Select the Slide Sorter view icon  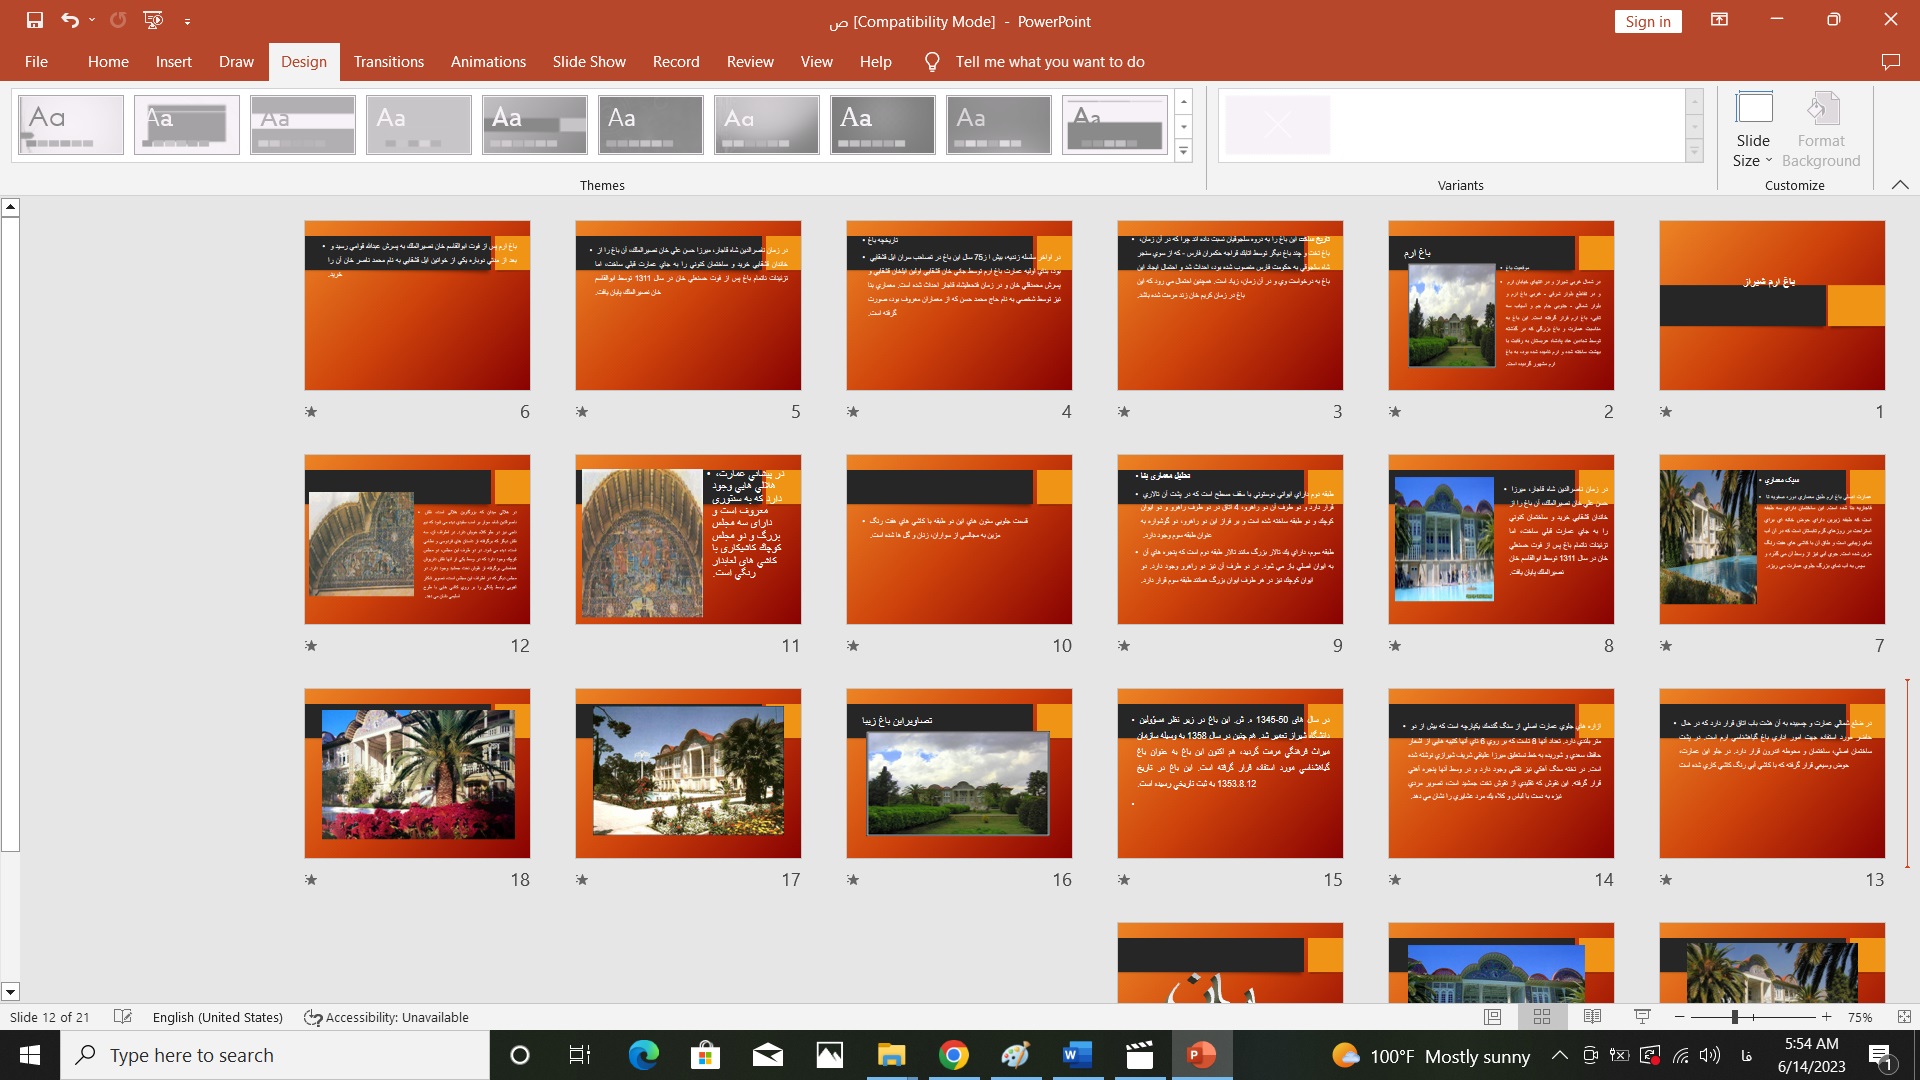coord(1542,1017)
